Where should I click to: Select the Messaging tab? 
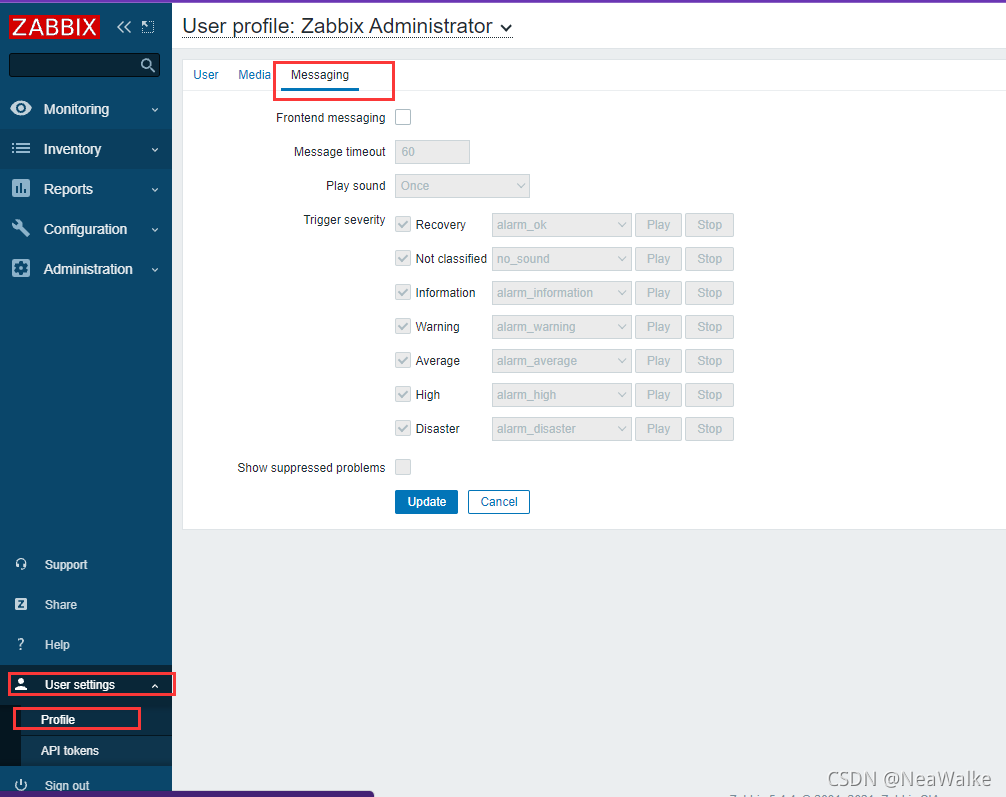320,75
